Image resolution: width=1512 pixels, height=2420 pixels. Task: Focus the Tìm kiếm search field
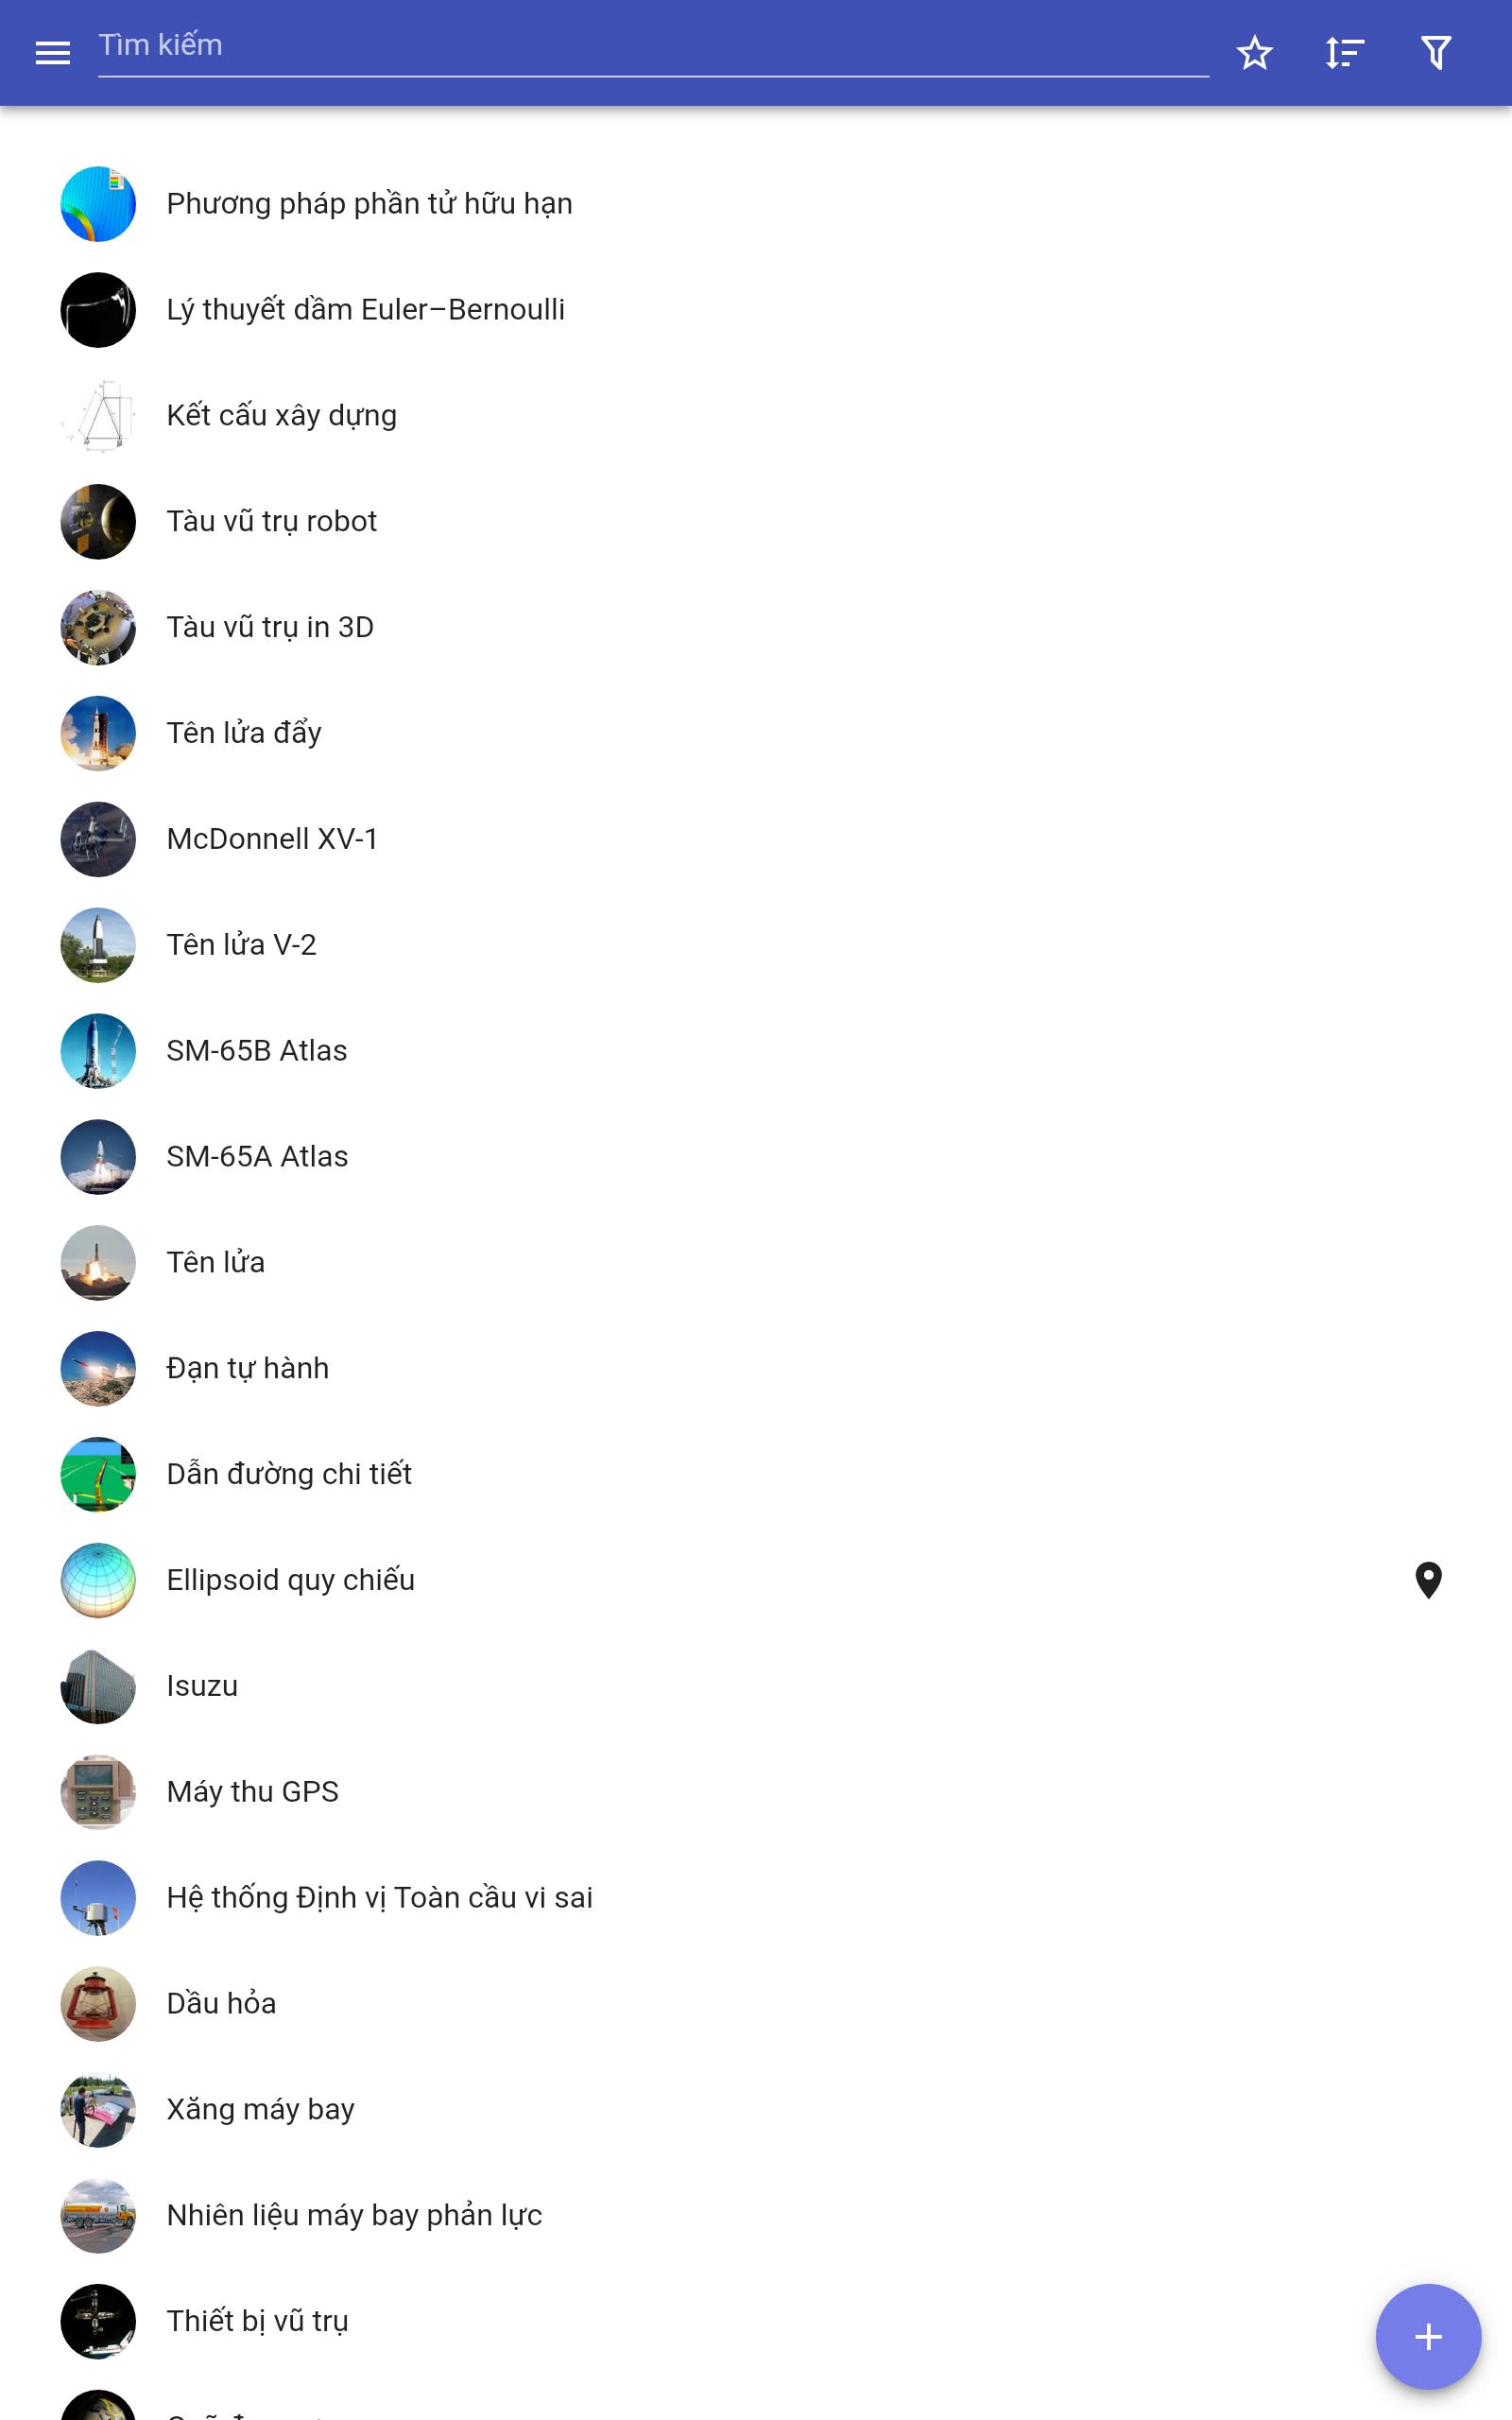(653, 47)
